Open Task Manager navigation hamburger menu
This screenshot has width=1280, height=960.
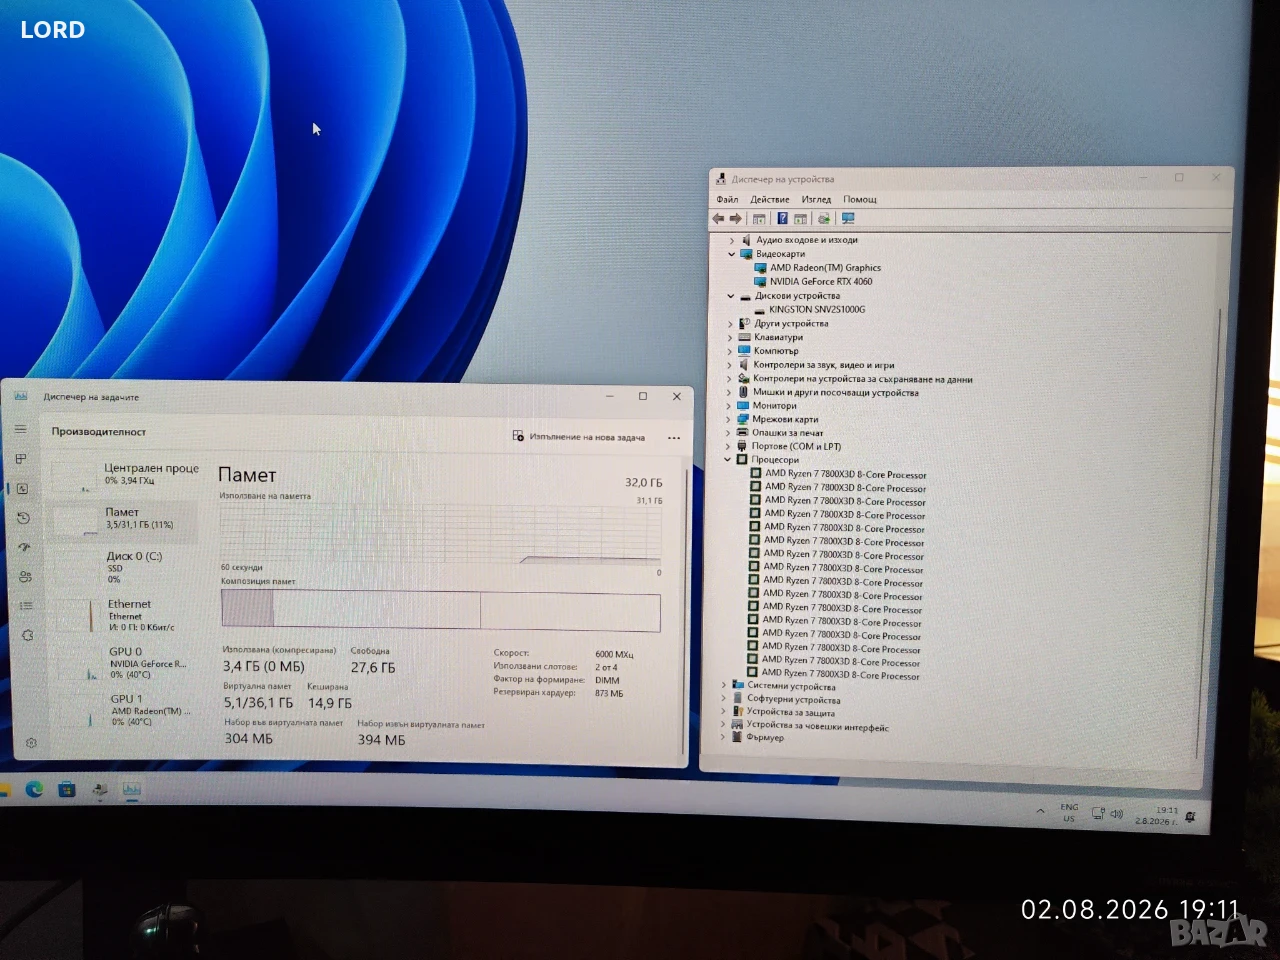coord(21,429)
